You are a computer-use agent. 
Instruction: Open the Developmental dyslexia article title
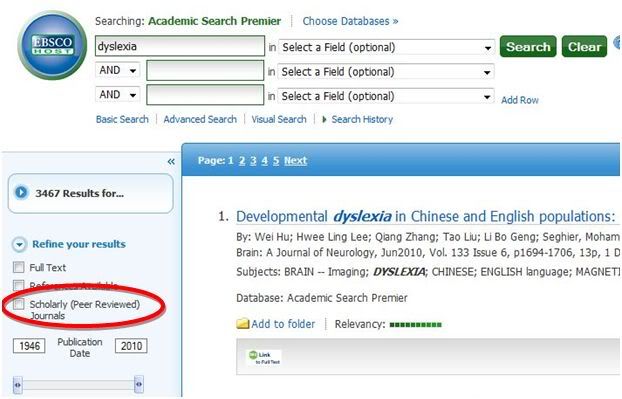click(x=426, y=217)
